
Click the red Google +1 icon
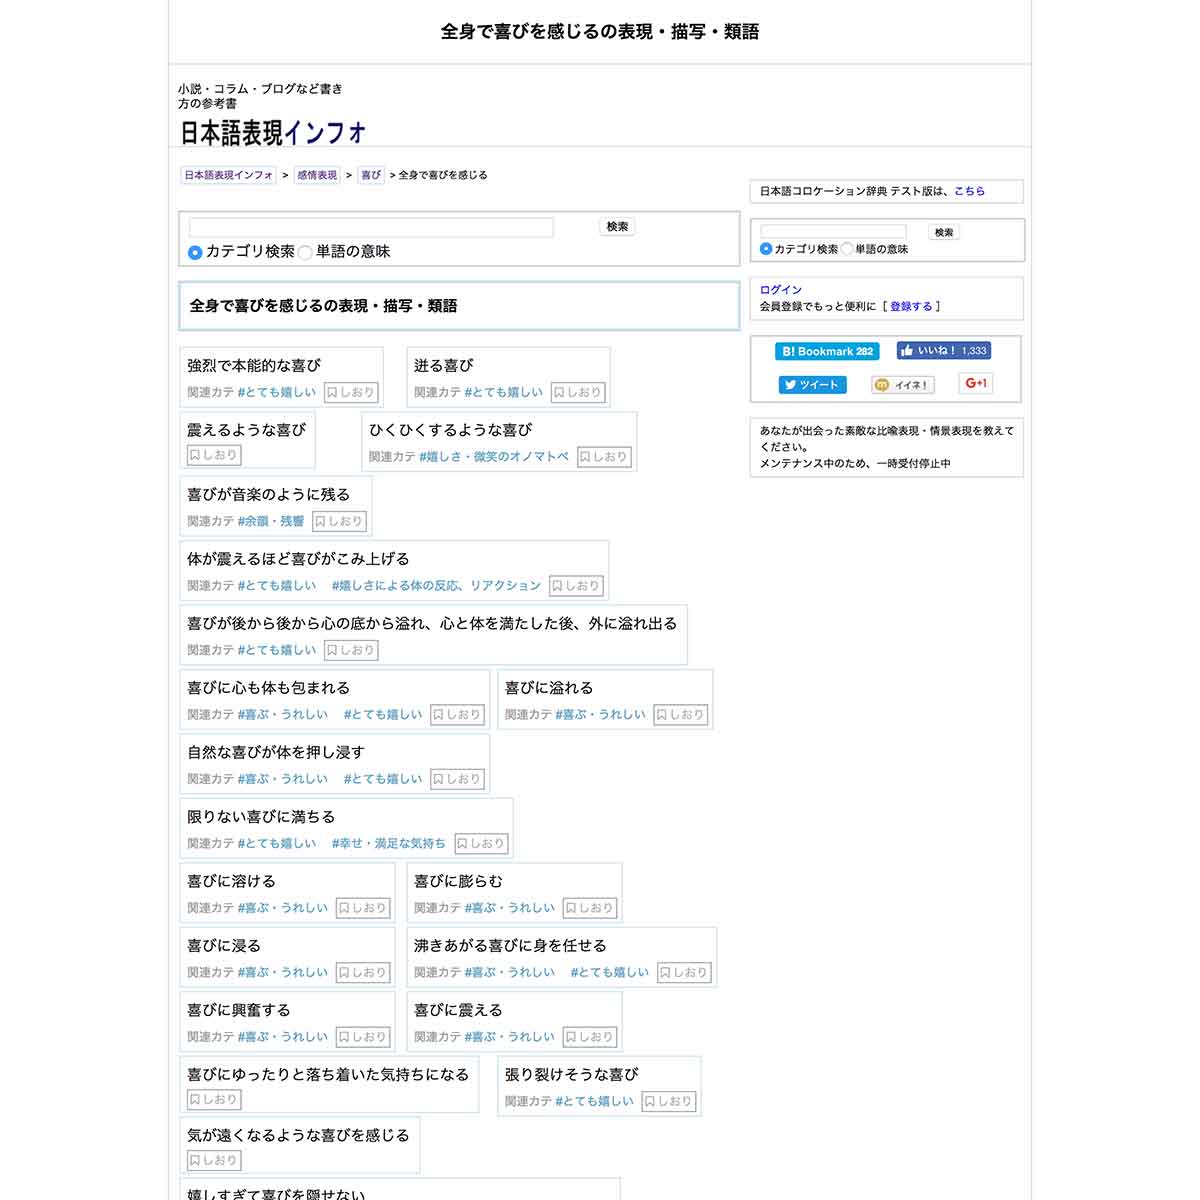click(x=975, y=382)
